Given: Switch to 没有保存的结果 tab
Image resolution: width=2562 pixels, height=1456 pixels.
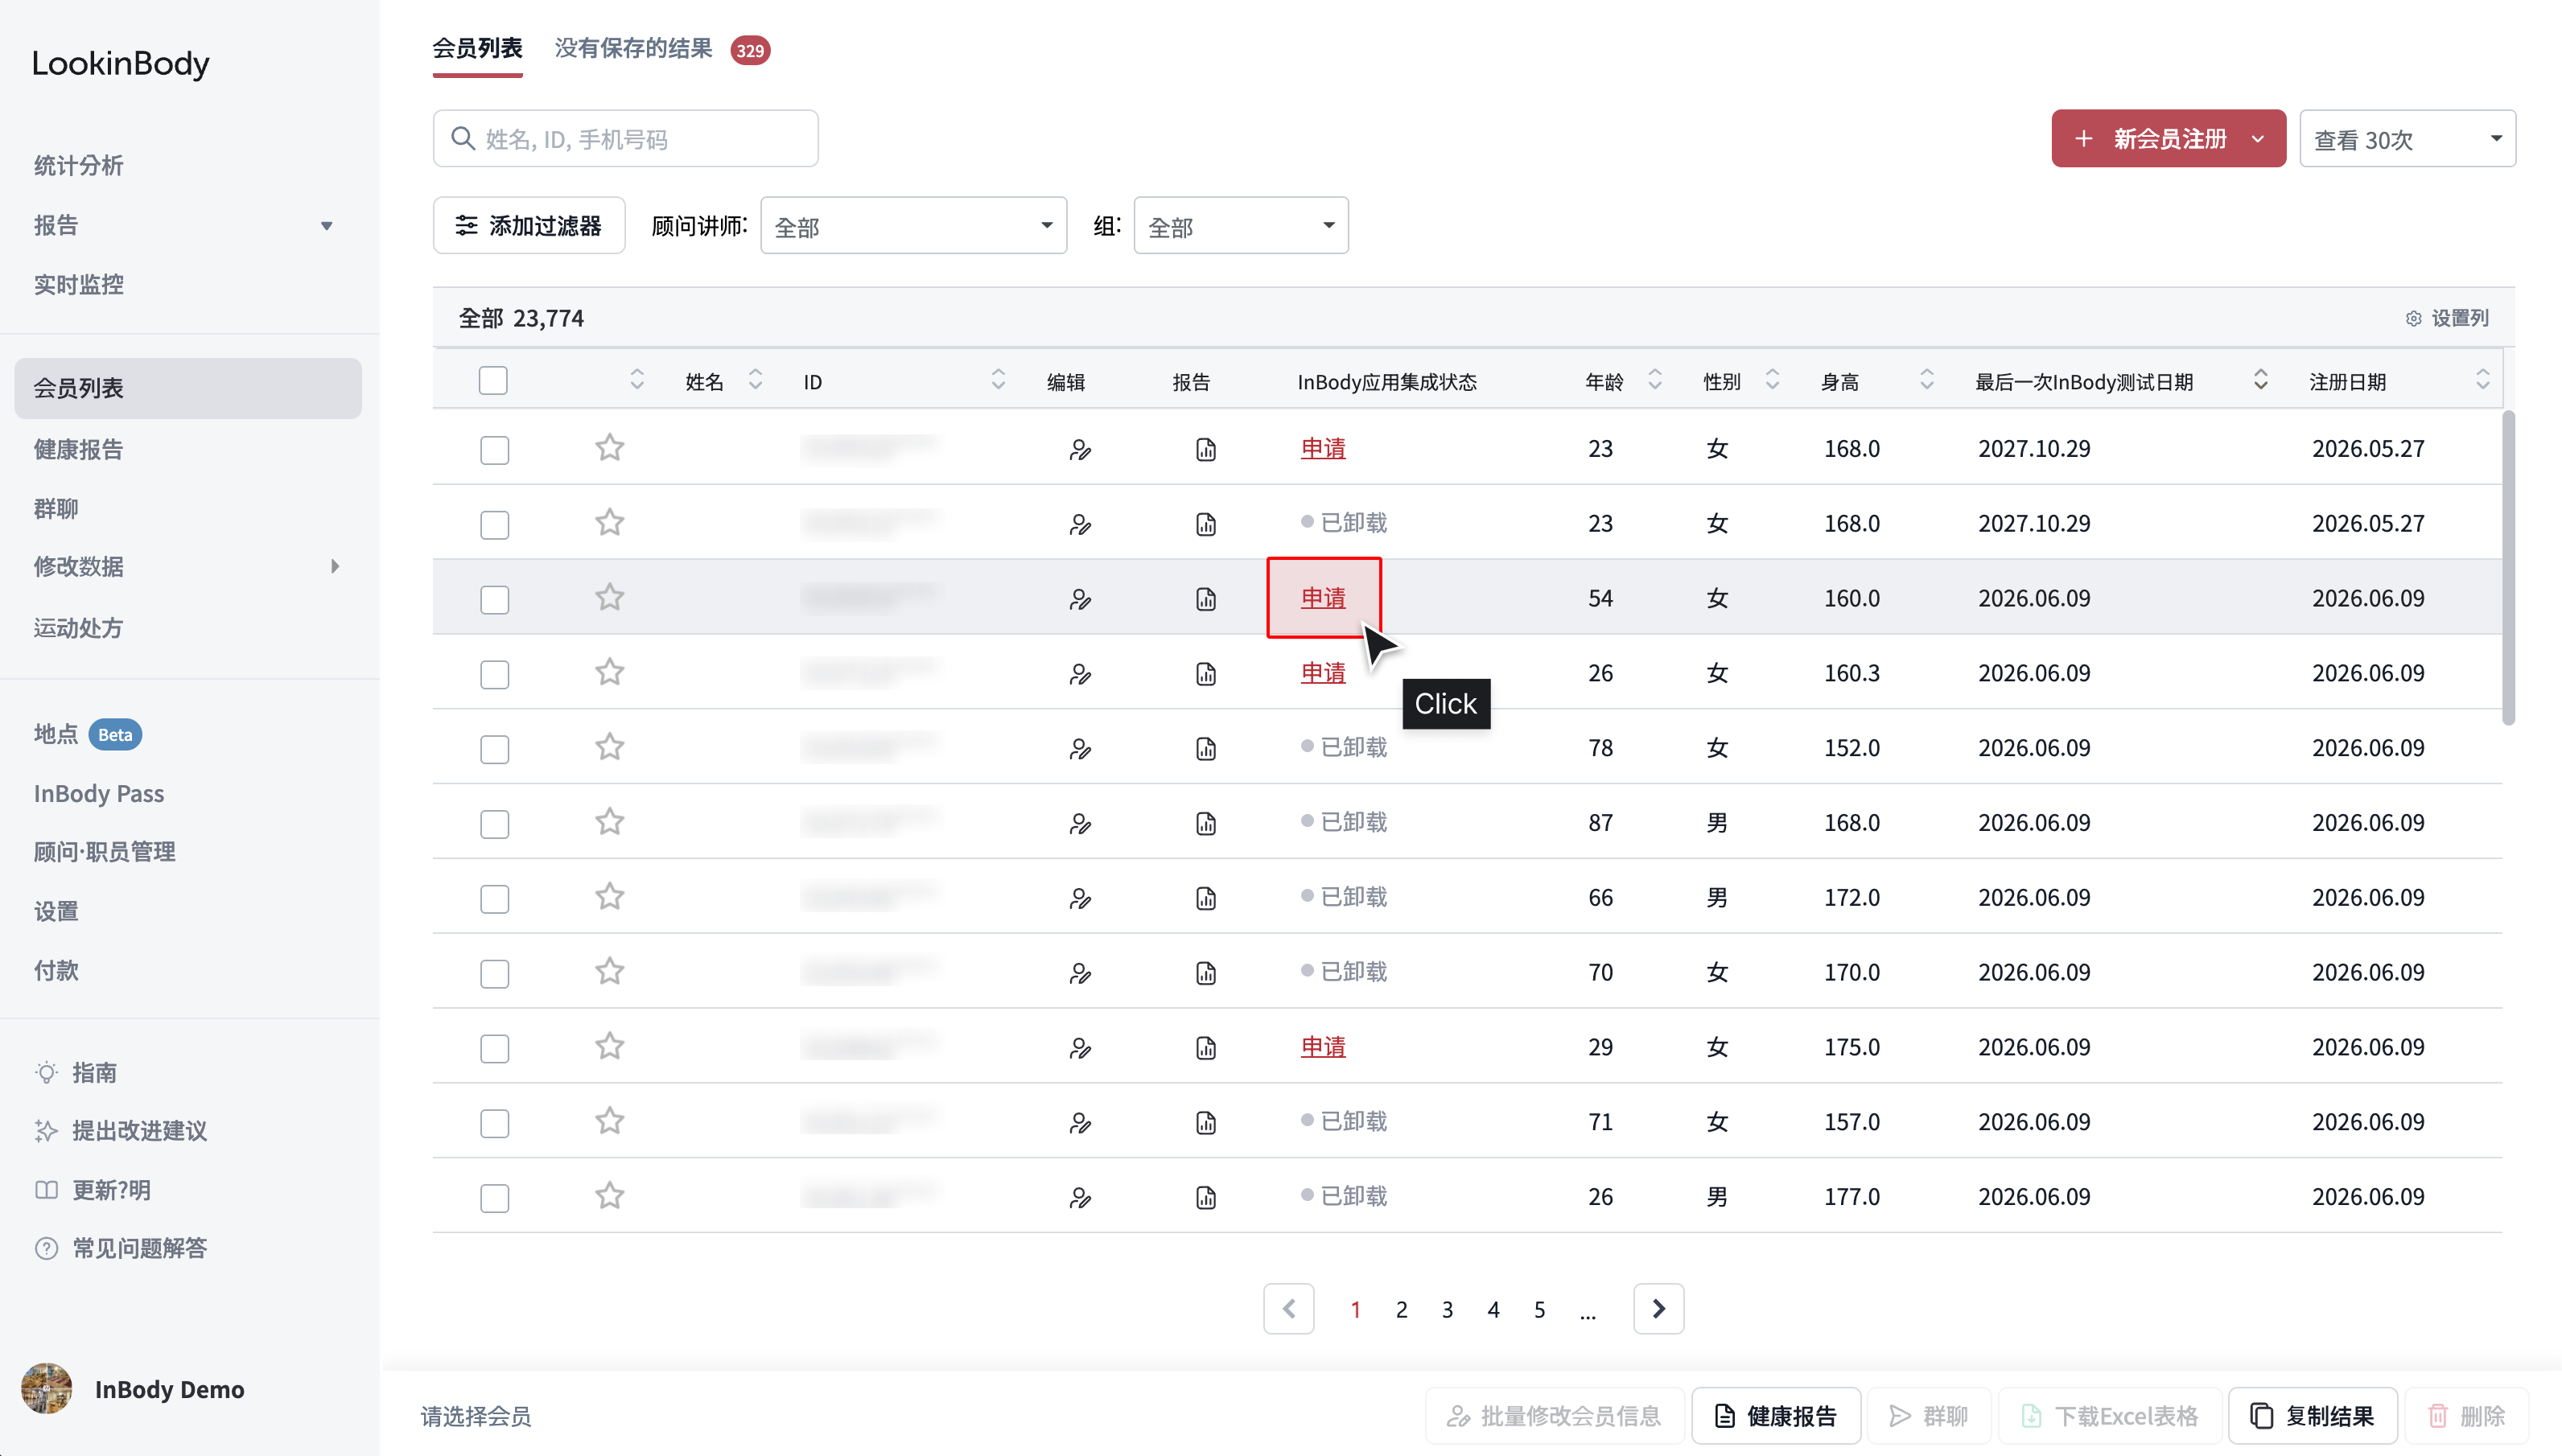Looking at the screenshot, I should [x=634, y=48].
